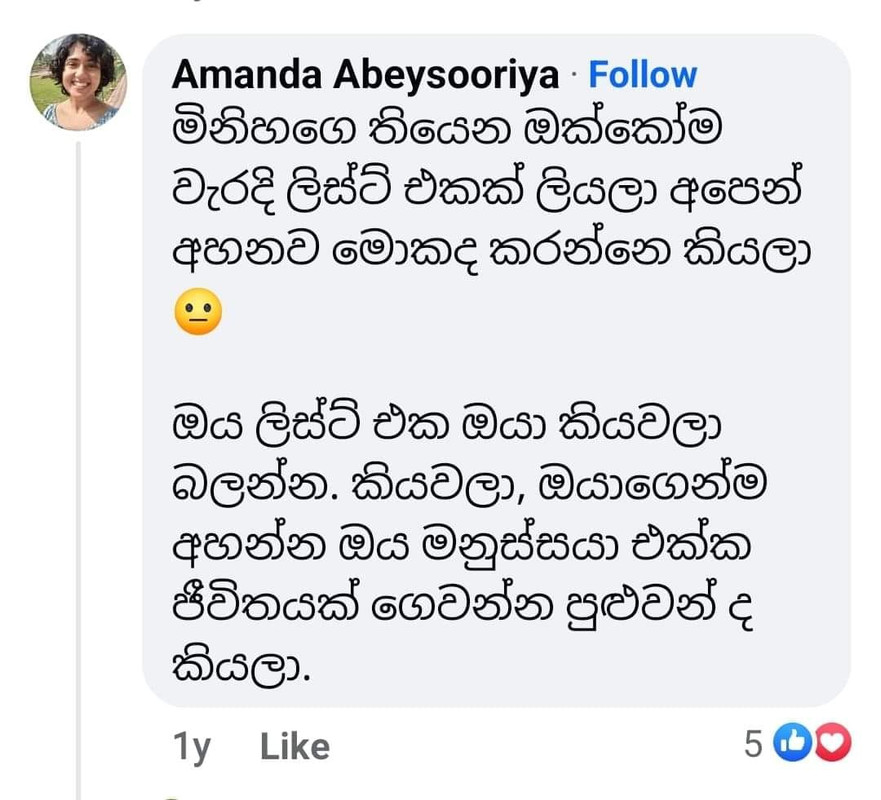Click the Amanda Abeysooriya name link

click(x=365, y=75)
